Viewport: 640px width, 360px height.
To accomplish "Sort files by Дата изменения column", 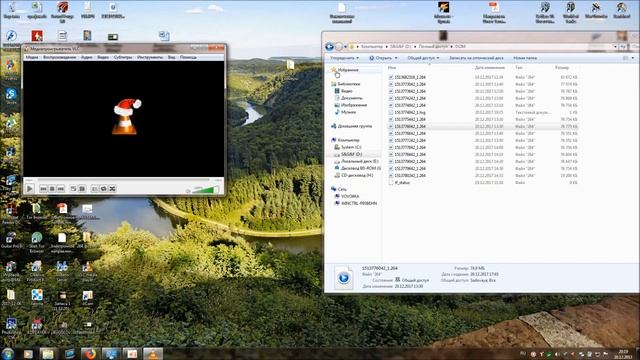I will point(490,67).
